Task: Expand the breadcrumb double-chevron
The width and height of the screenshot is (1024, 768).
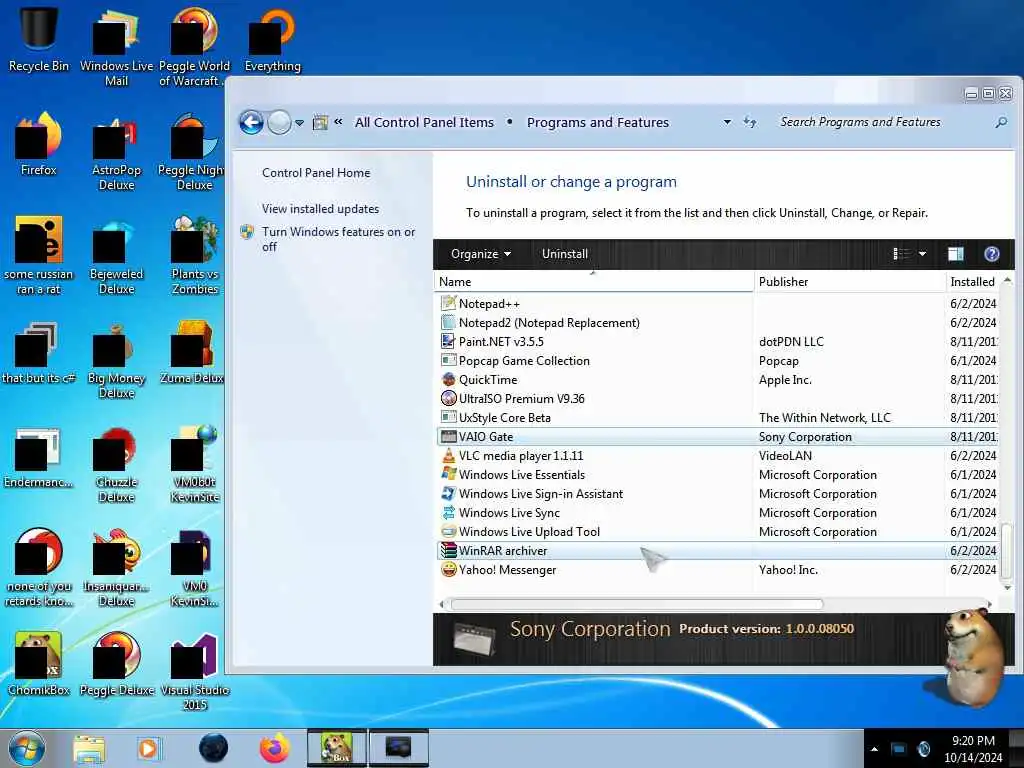Action: point(338,121)
